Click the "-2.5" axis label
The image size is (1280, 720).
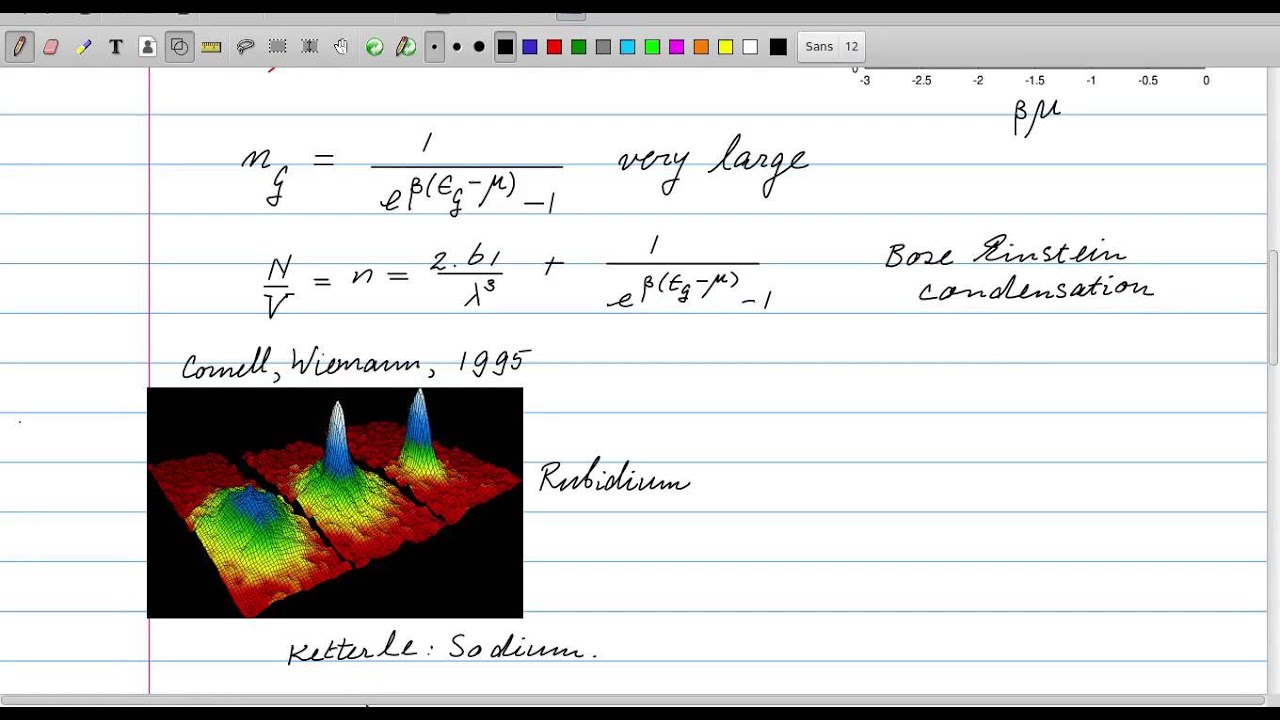click(921, 81)
